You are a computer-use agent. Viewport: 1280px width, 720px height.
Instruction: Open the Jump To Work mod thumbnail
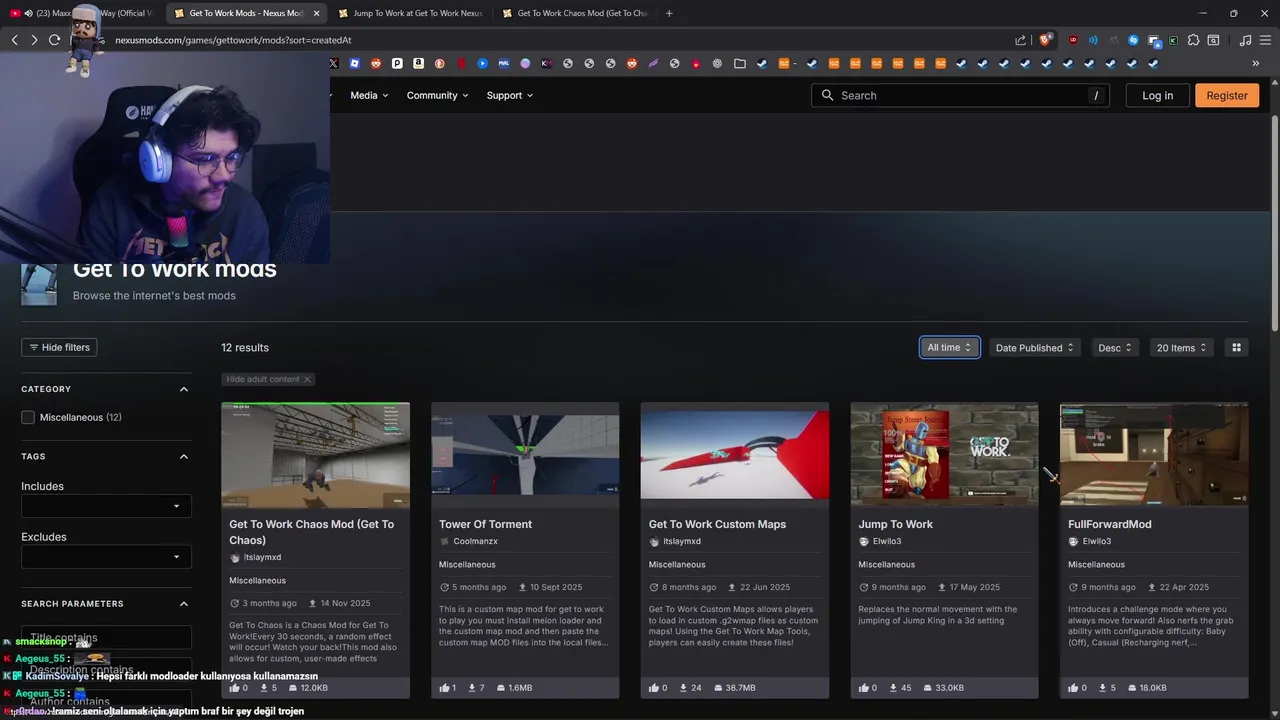point(944,454)
